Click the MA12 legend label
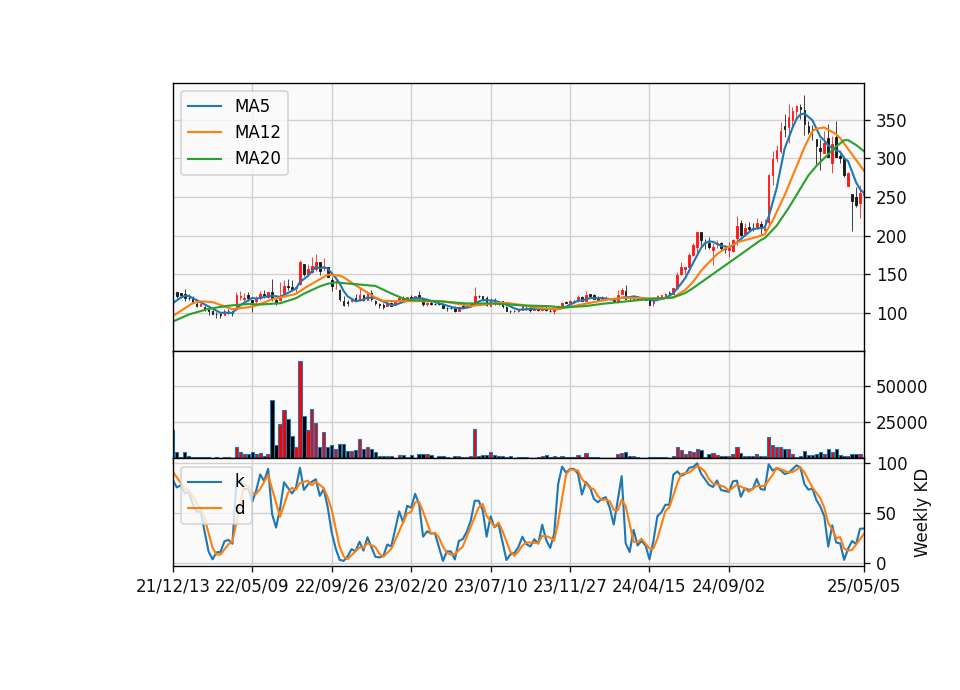Image resolution: width=960 pixels, height=690 pixels. pyautogui.click(x=258, y=132)
